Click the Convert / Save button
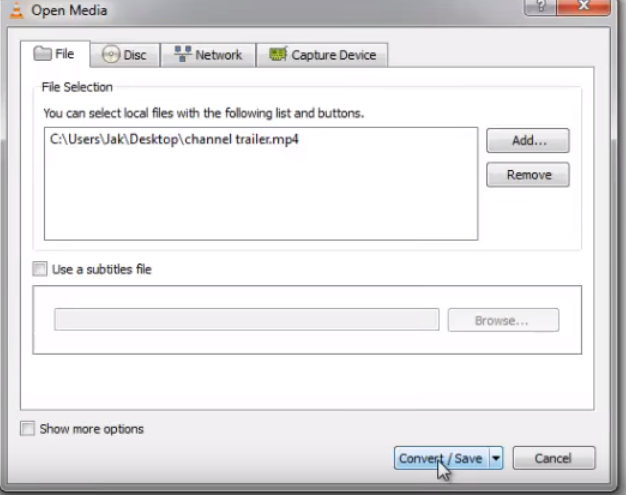The image size is (626, 495). pos(441,458)
